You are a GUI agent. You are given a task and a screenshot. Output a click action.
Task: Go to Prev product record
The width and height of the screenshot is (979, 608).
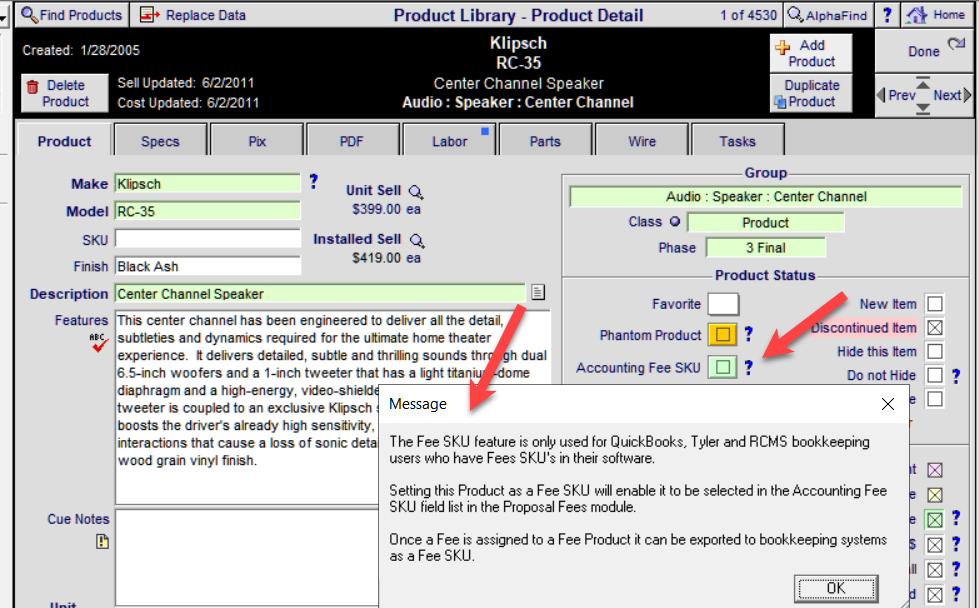point(896,95)
